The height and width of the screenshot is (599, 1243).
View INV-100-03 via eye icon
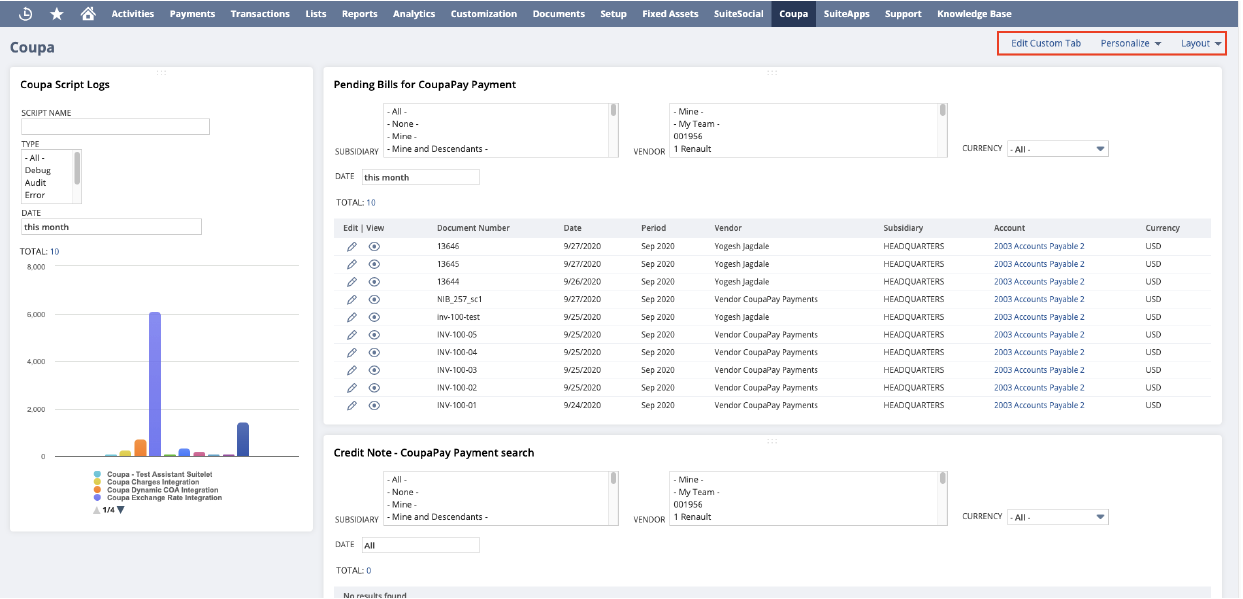[x=374, y=370]
